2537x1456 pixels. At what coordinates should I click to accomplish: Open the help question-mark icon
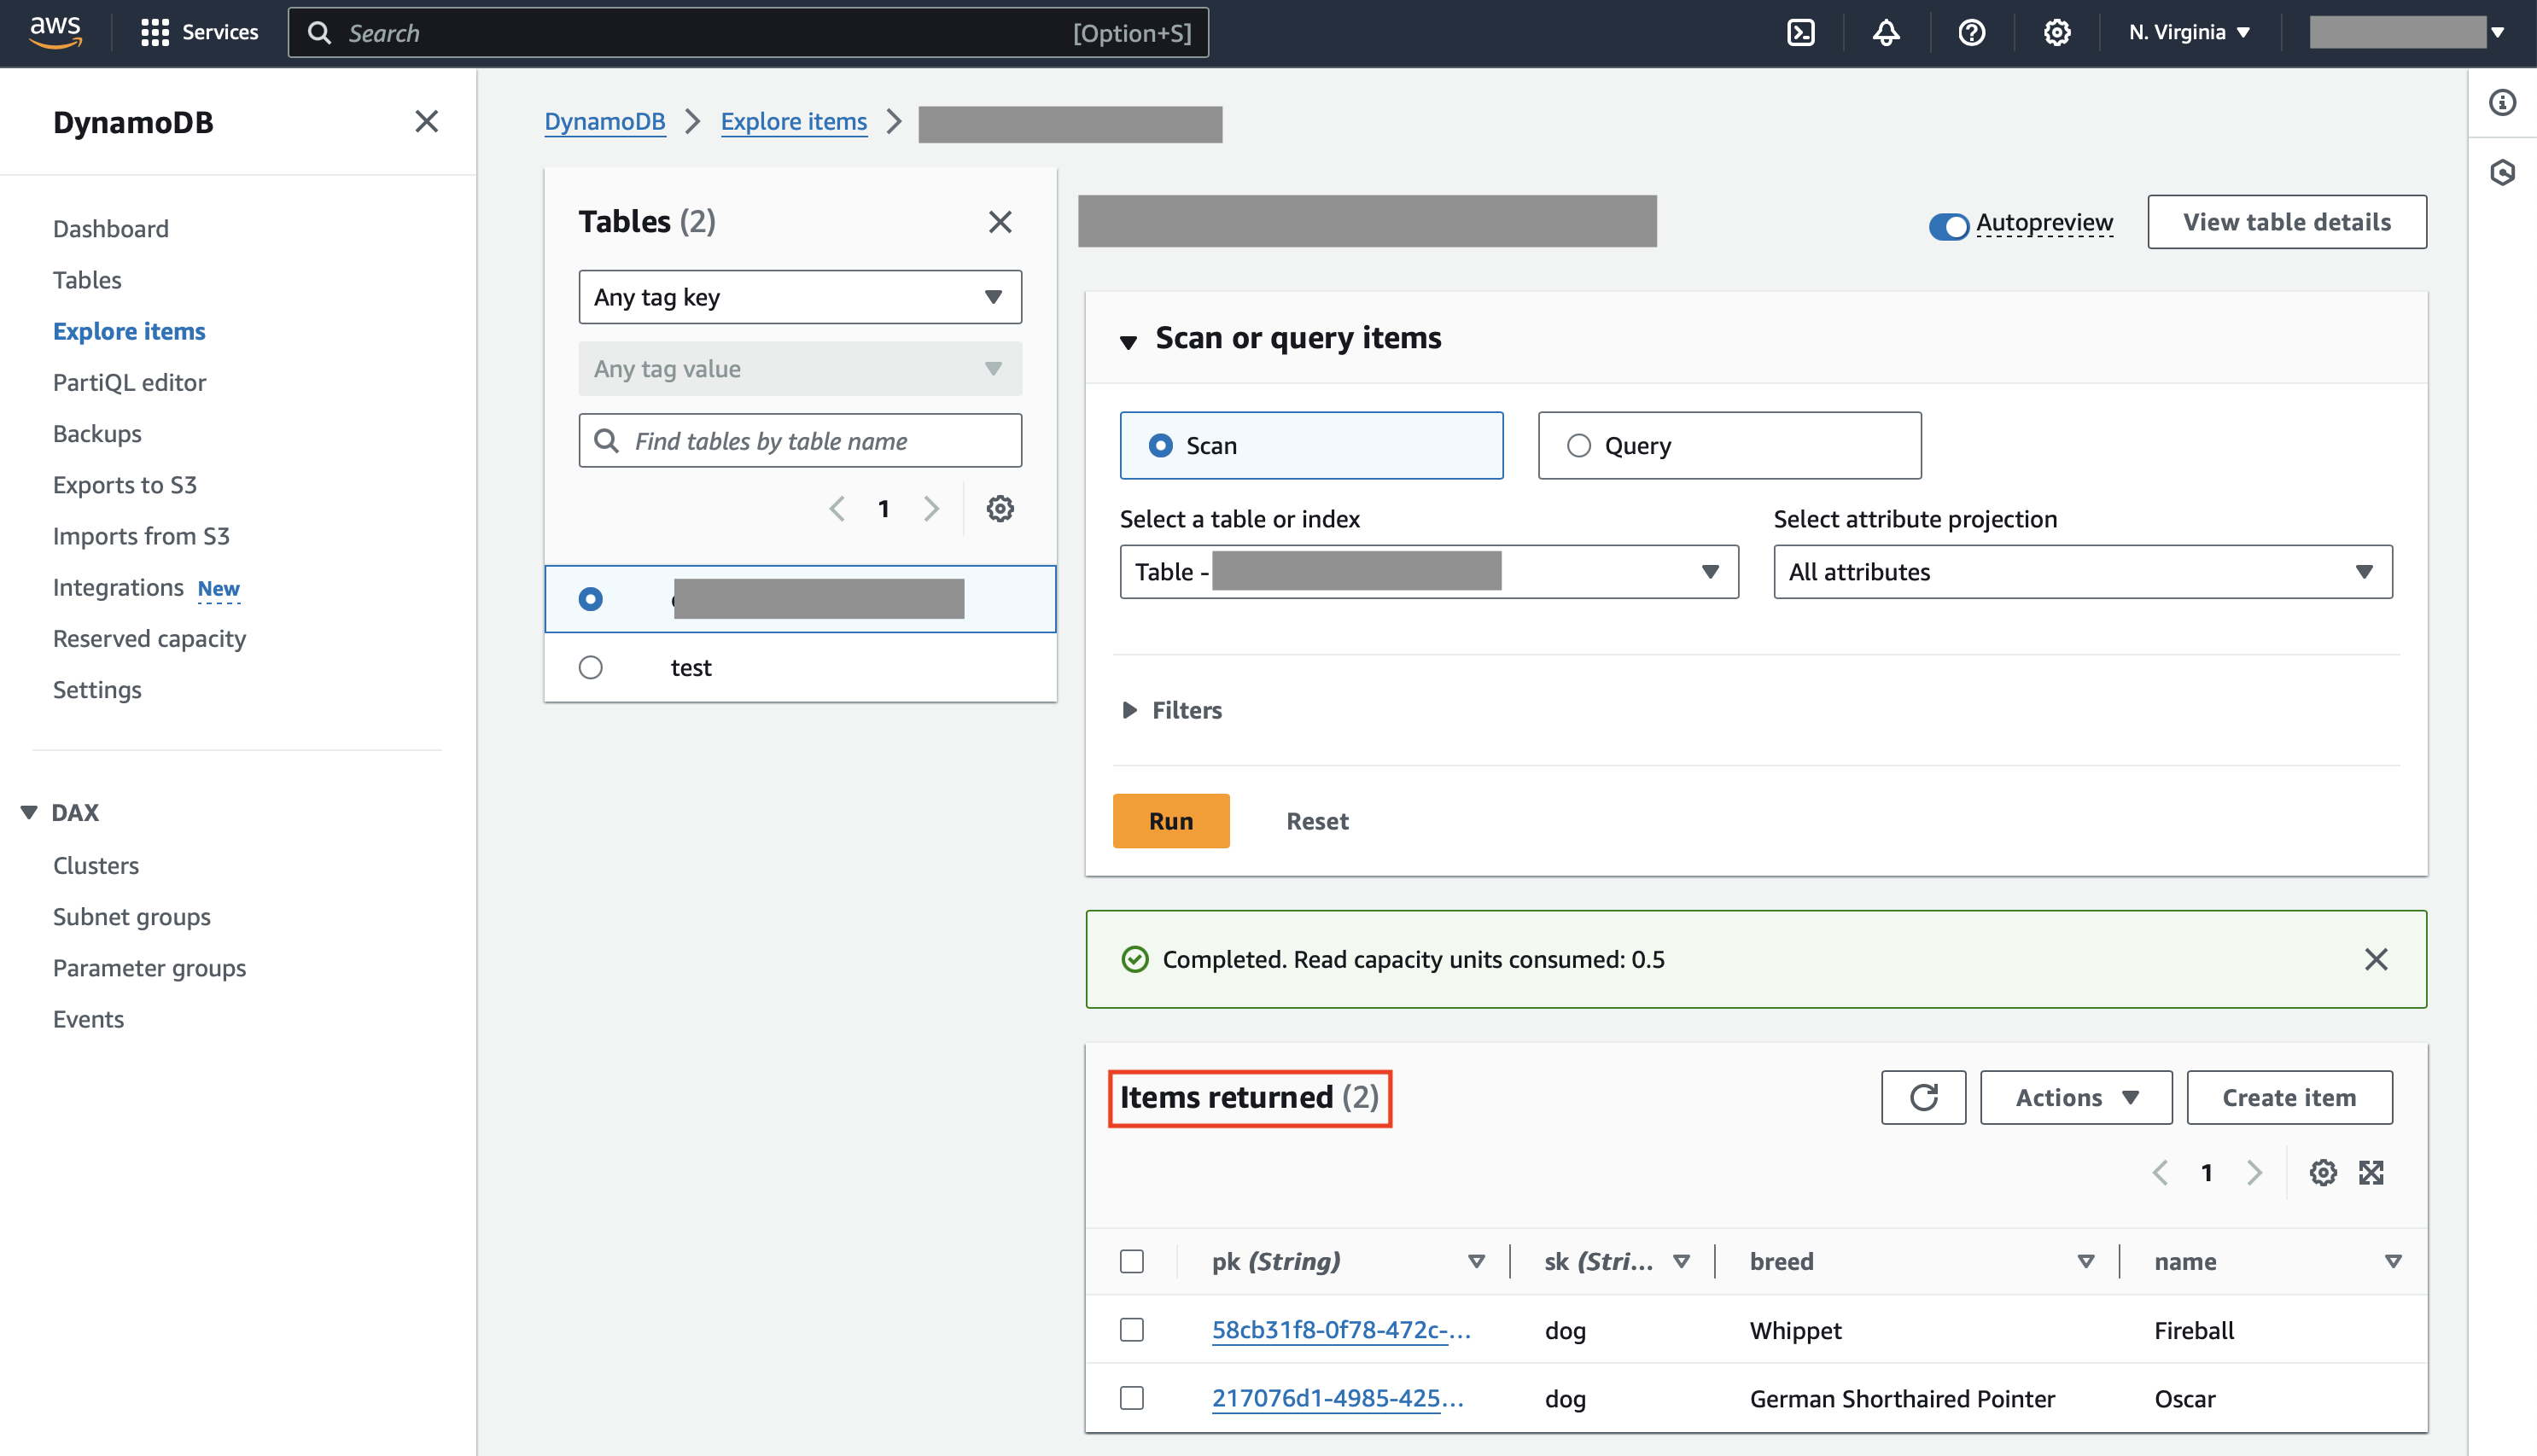point(1971,32)
